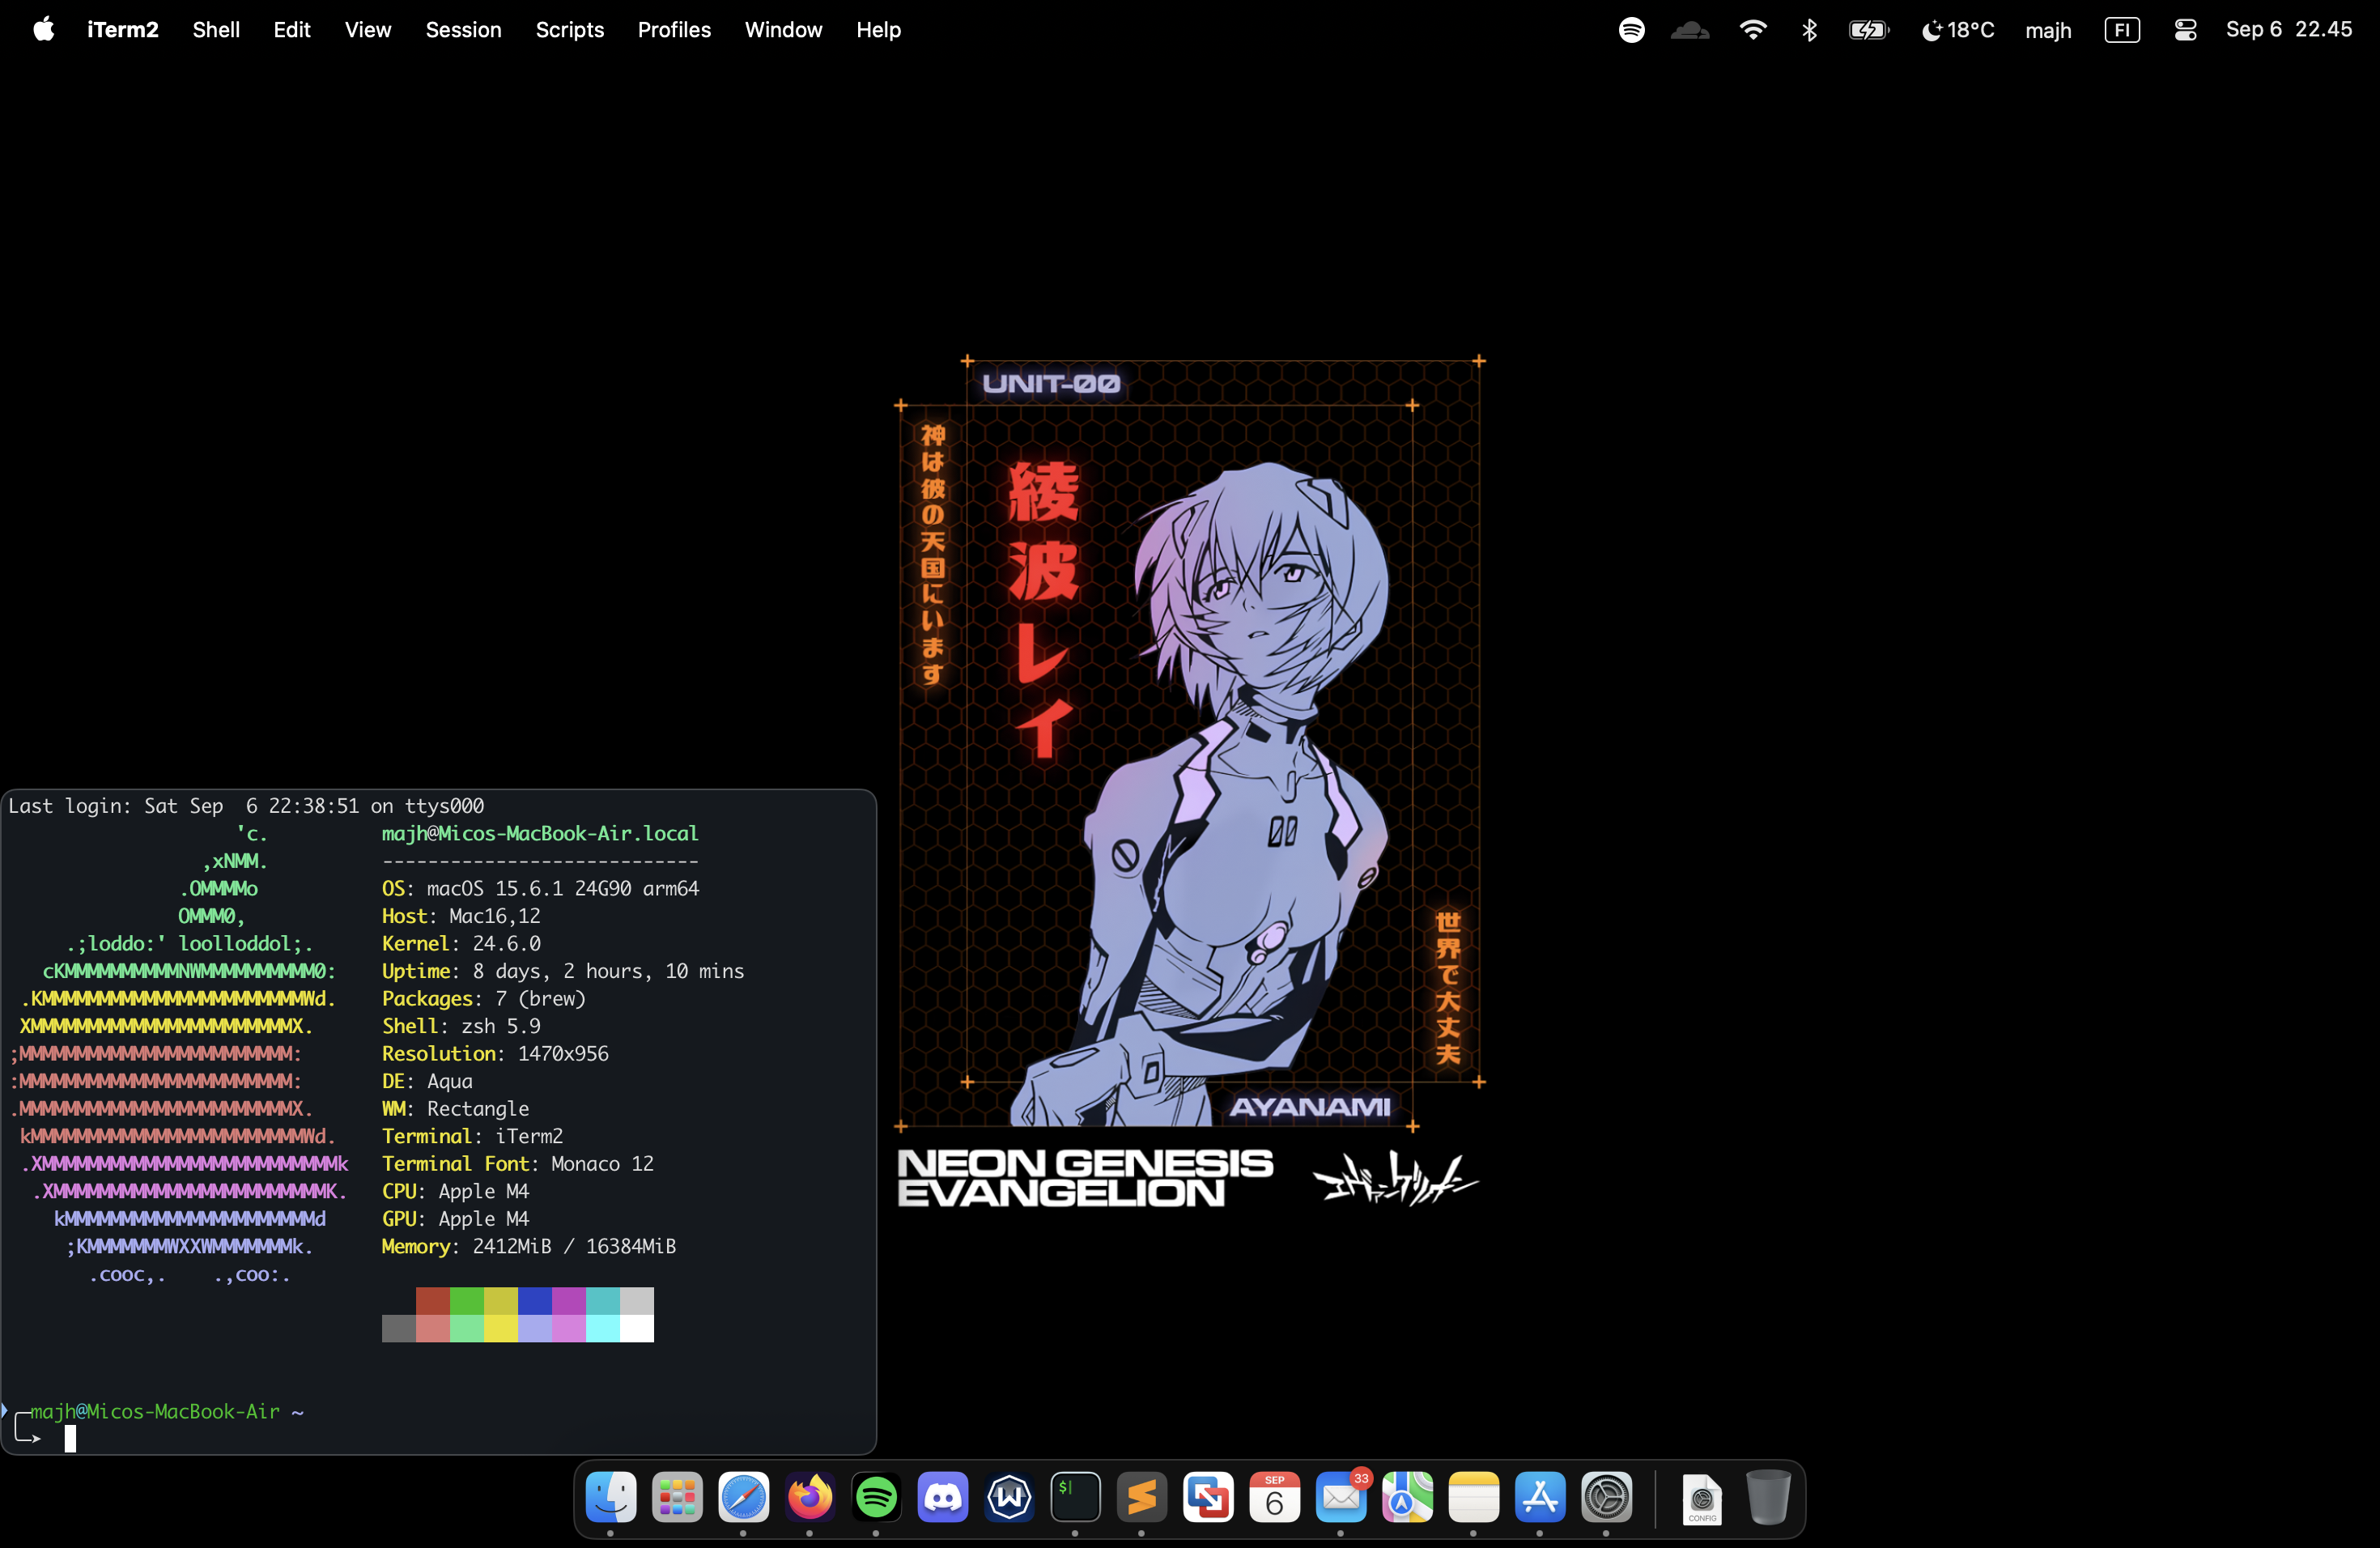Click the 'Shell: zsh 5.9' line

(x=461, y=1026)
